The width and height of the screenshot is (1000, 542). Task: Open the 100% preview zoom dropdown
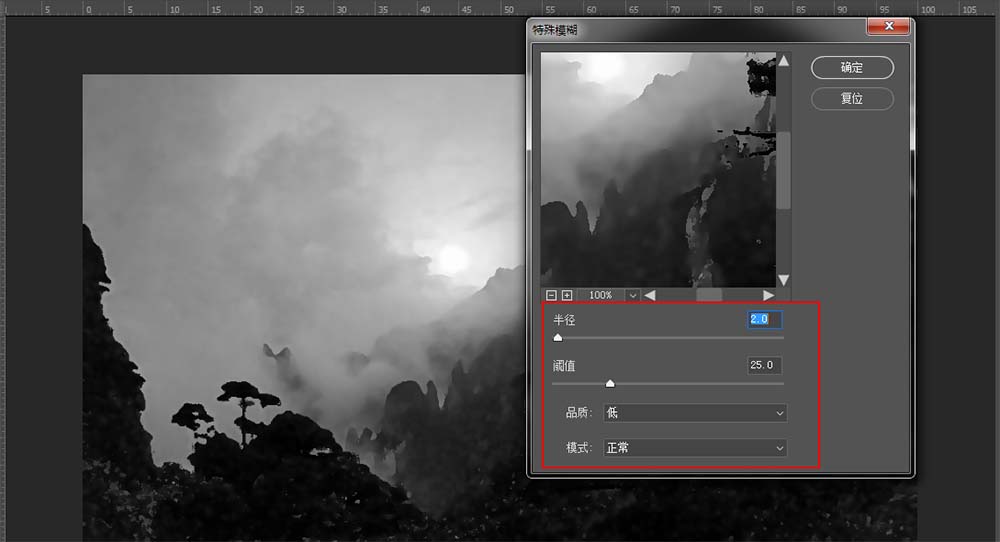[x=632, y=296]
